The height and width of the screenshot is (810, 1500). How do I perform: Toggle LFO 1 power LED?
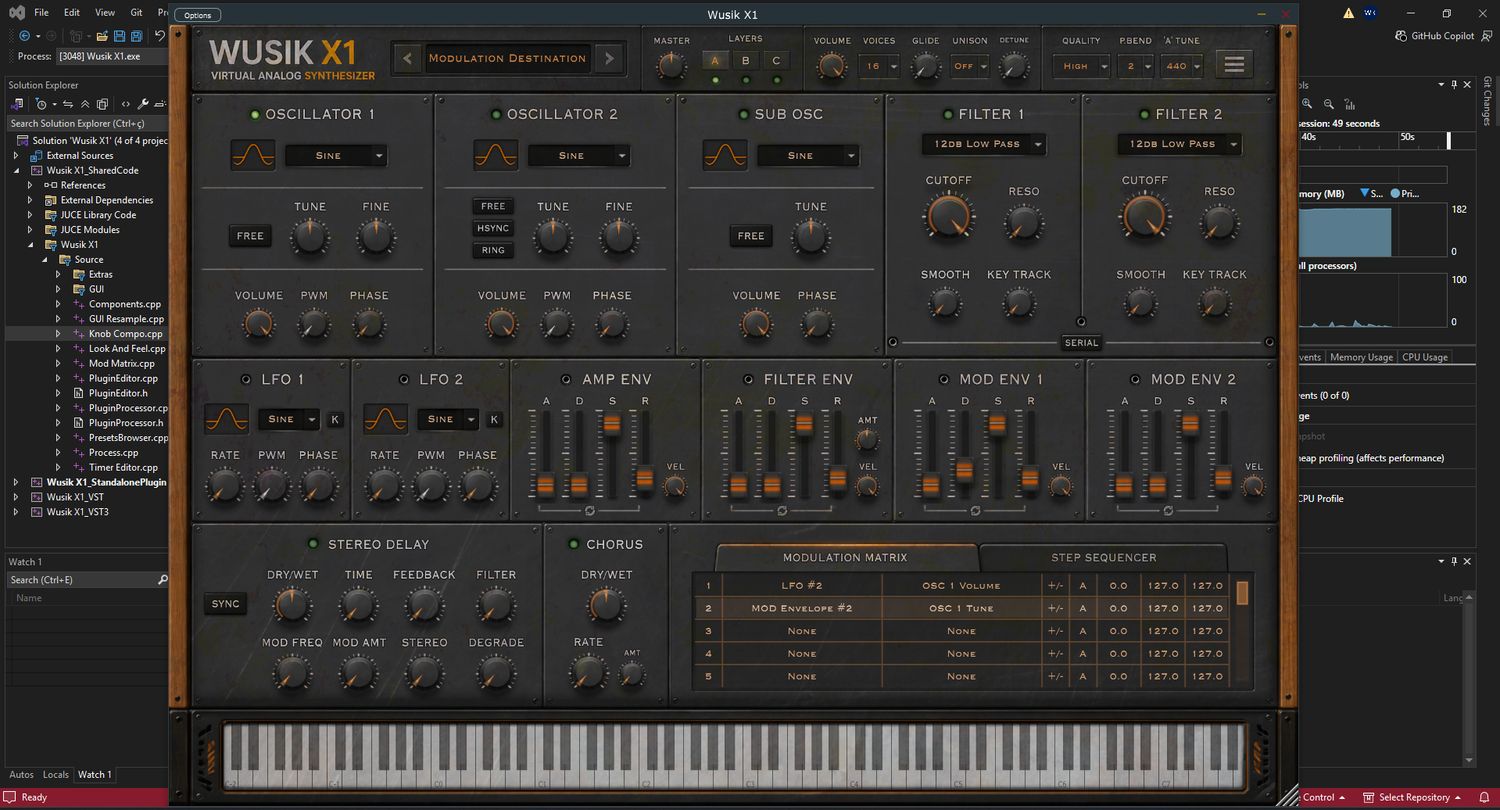[x=247, y=380]
